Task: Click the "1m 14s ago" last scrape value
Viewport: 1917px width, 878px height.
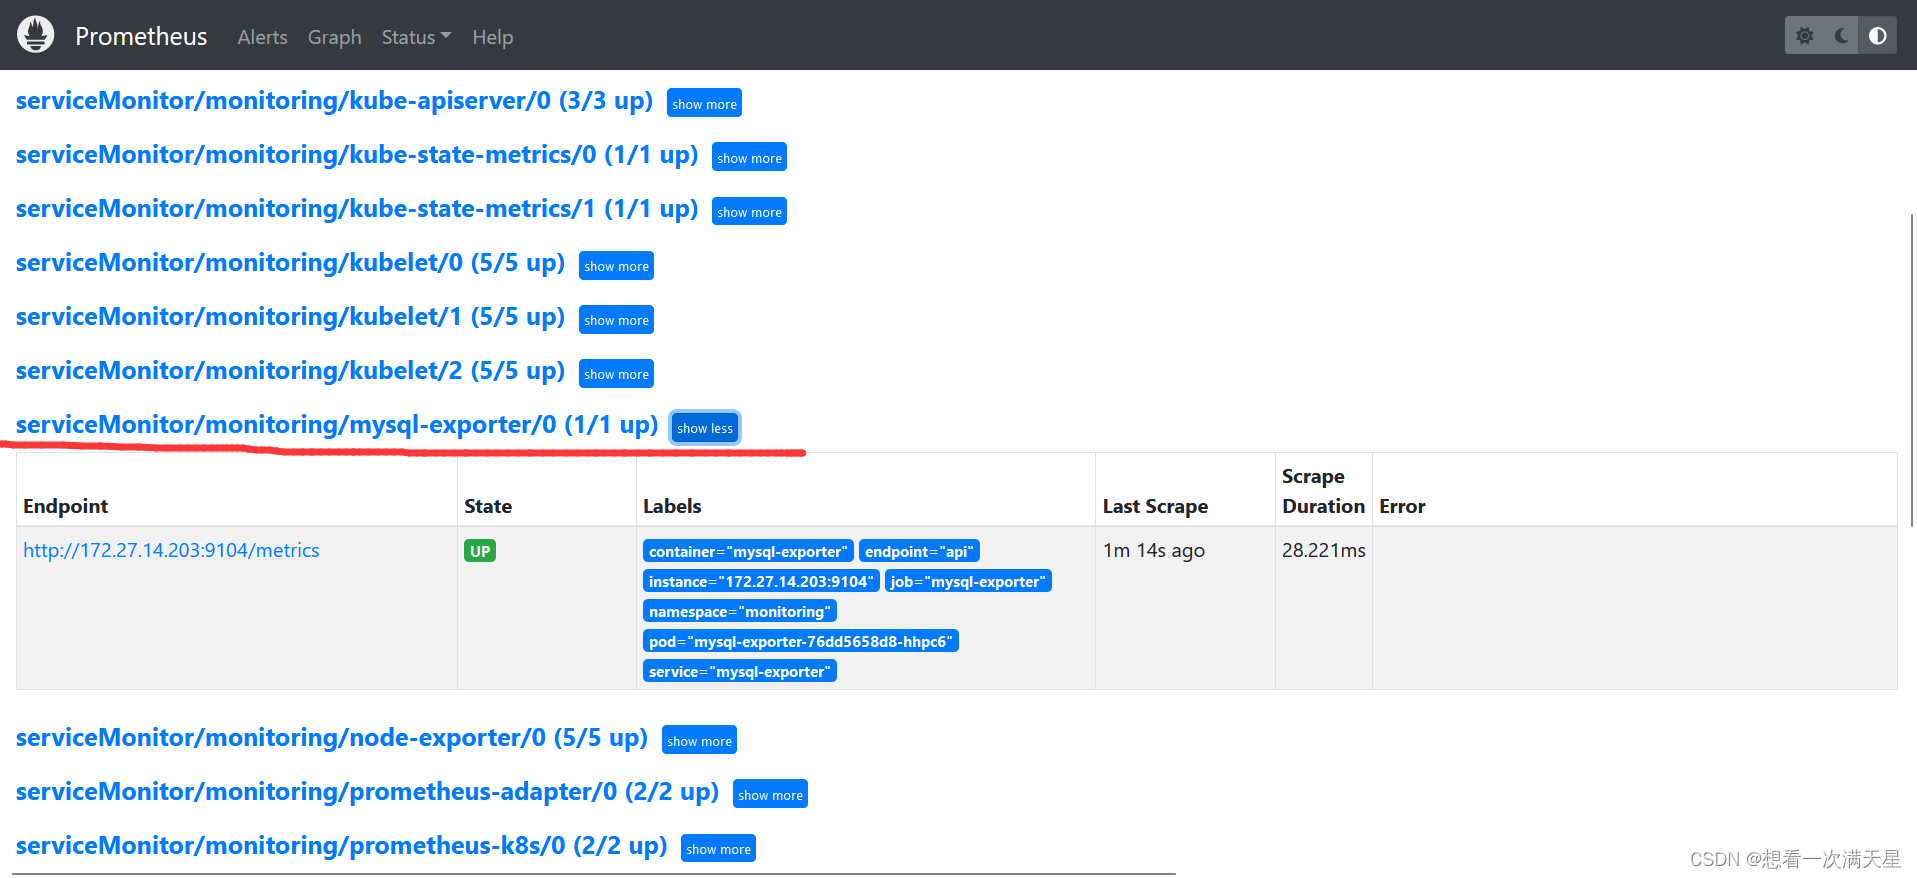Action: (x=1154, y=550)
